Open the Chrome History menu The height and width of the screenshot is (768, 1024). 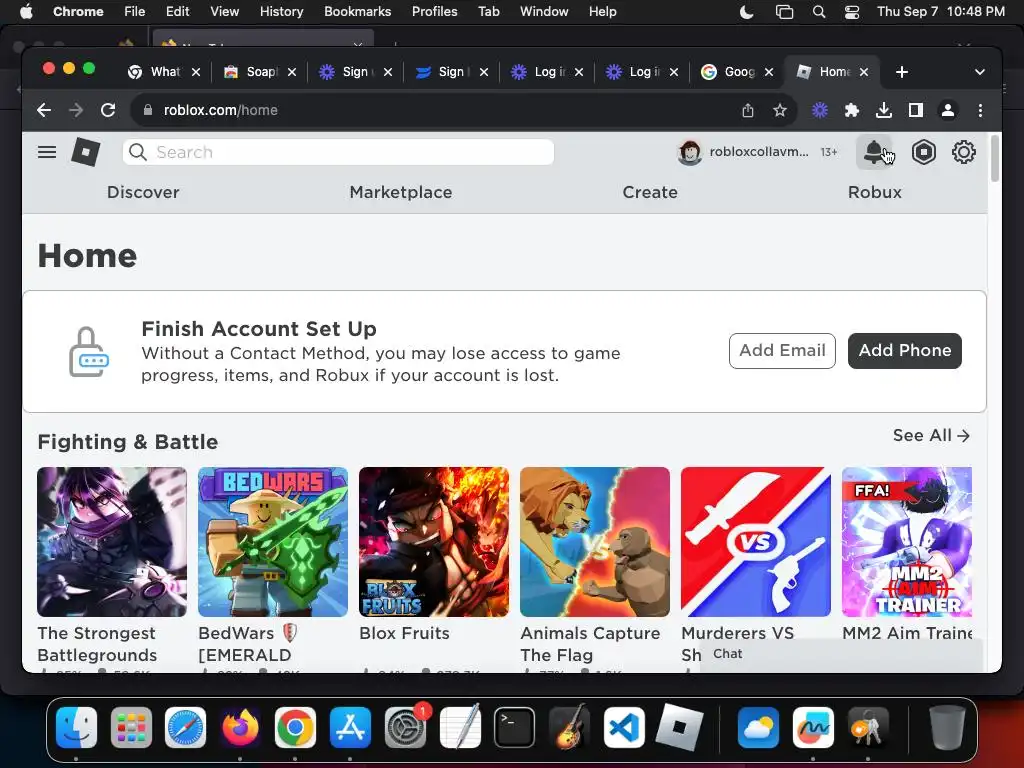pyautogui.click(x=281, y=12)
